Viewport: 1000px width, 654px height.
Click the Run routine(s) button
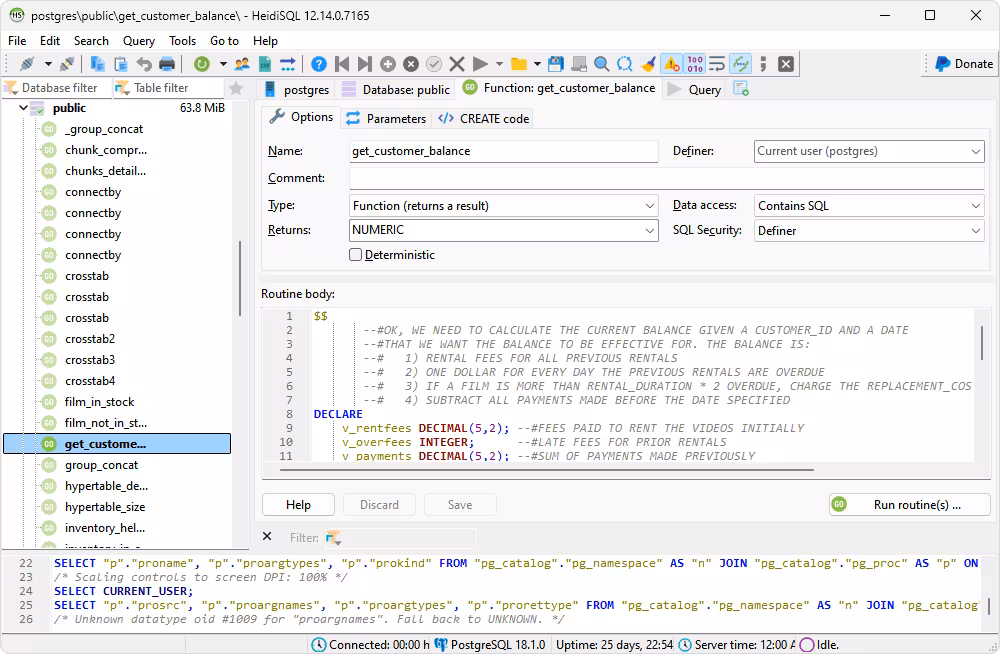(x=909, y=505)
